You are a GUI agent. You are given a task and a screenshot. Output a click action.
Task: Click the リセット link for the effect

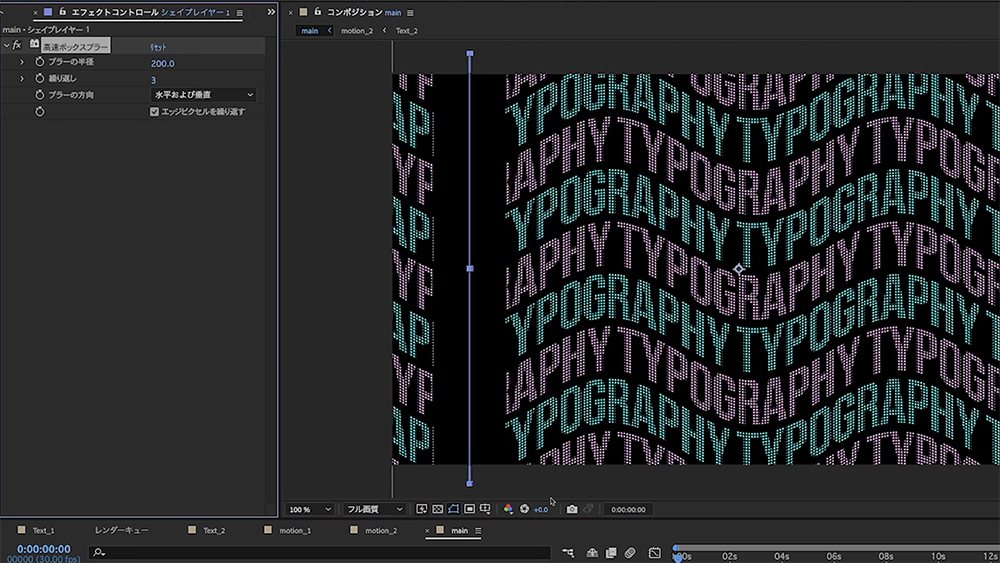point(159,47)
